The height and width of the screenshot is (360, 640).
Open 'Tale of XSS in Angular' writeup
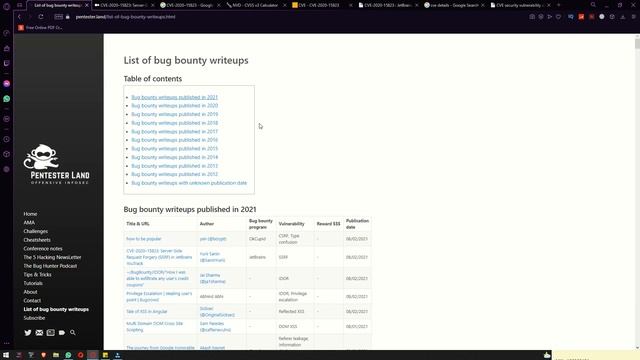[x=147, y=311]
